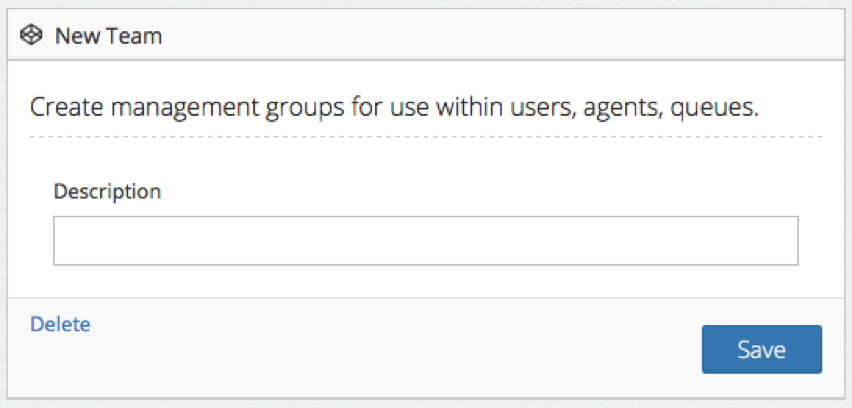Select the "New Team" panel title

tap(108, 36)
